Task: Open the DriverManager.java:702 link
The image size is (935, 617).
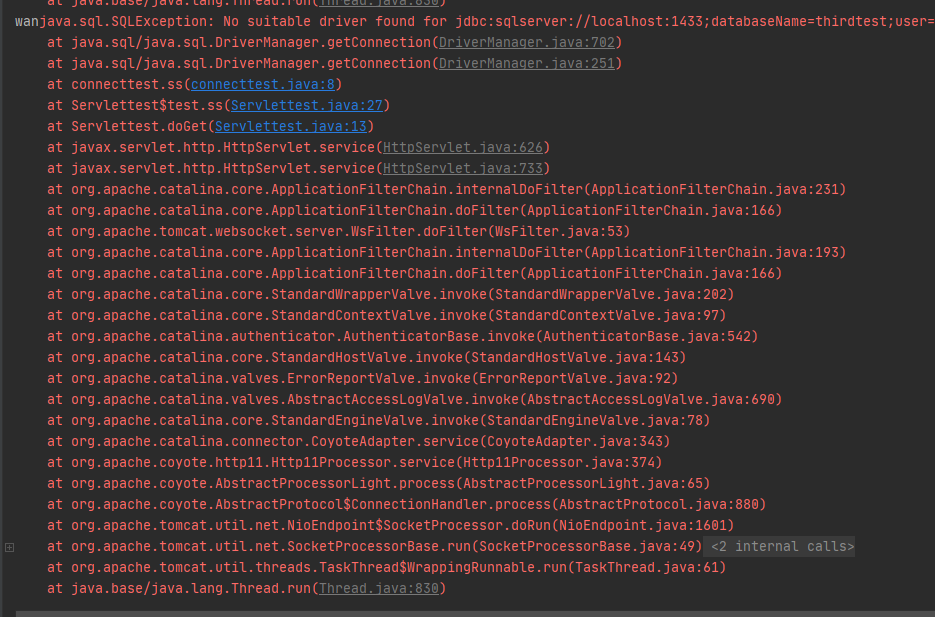Action: pos(527,42)
